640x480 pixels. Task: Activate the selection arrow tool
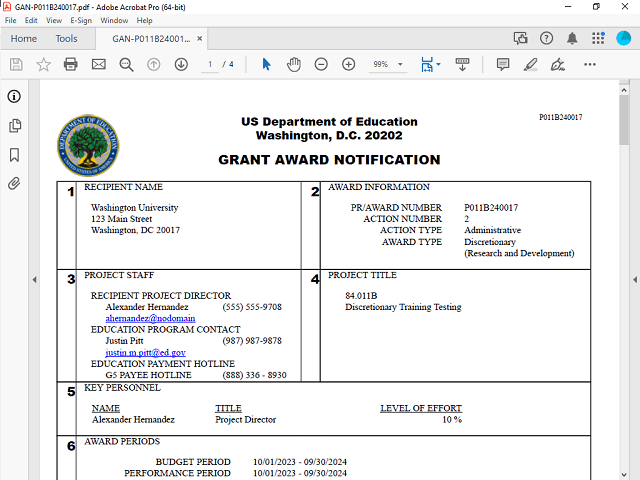(266, 64)
